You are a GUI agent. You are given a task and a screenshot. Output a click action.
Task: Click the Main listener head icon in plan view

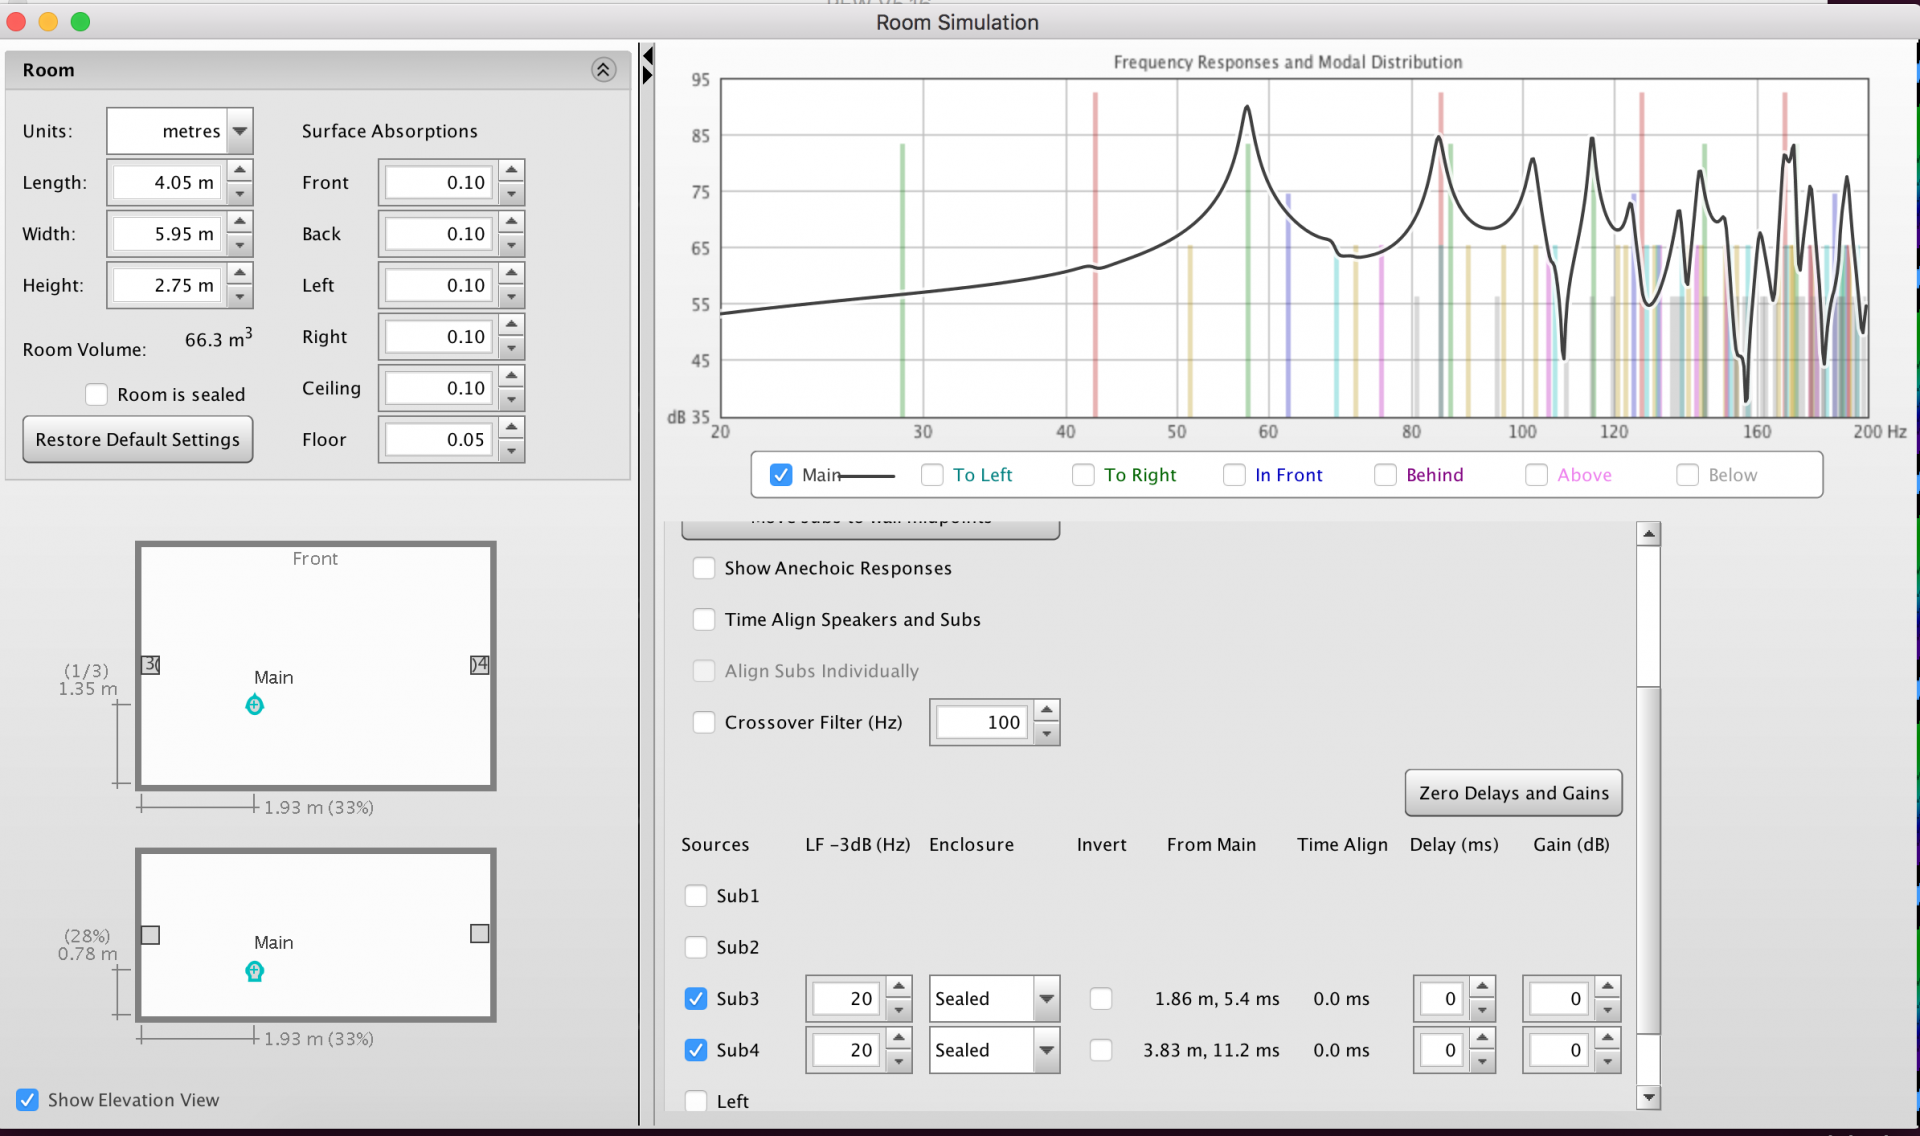pyautogui.click(x=255, y=706)
